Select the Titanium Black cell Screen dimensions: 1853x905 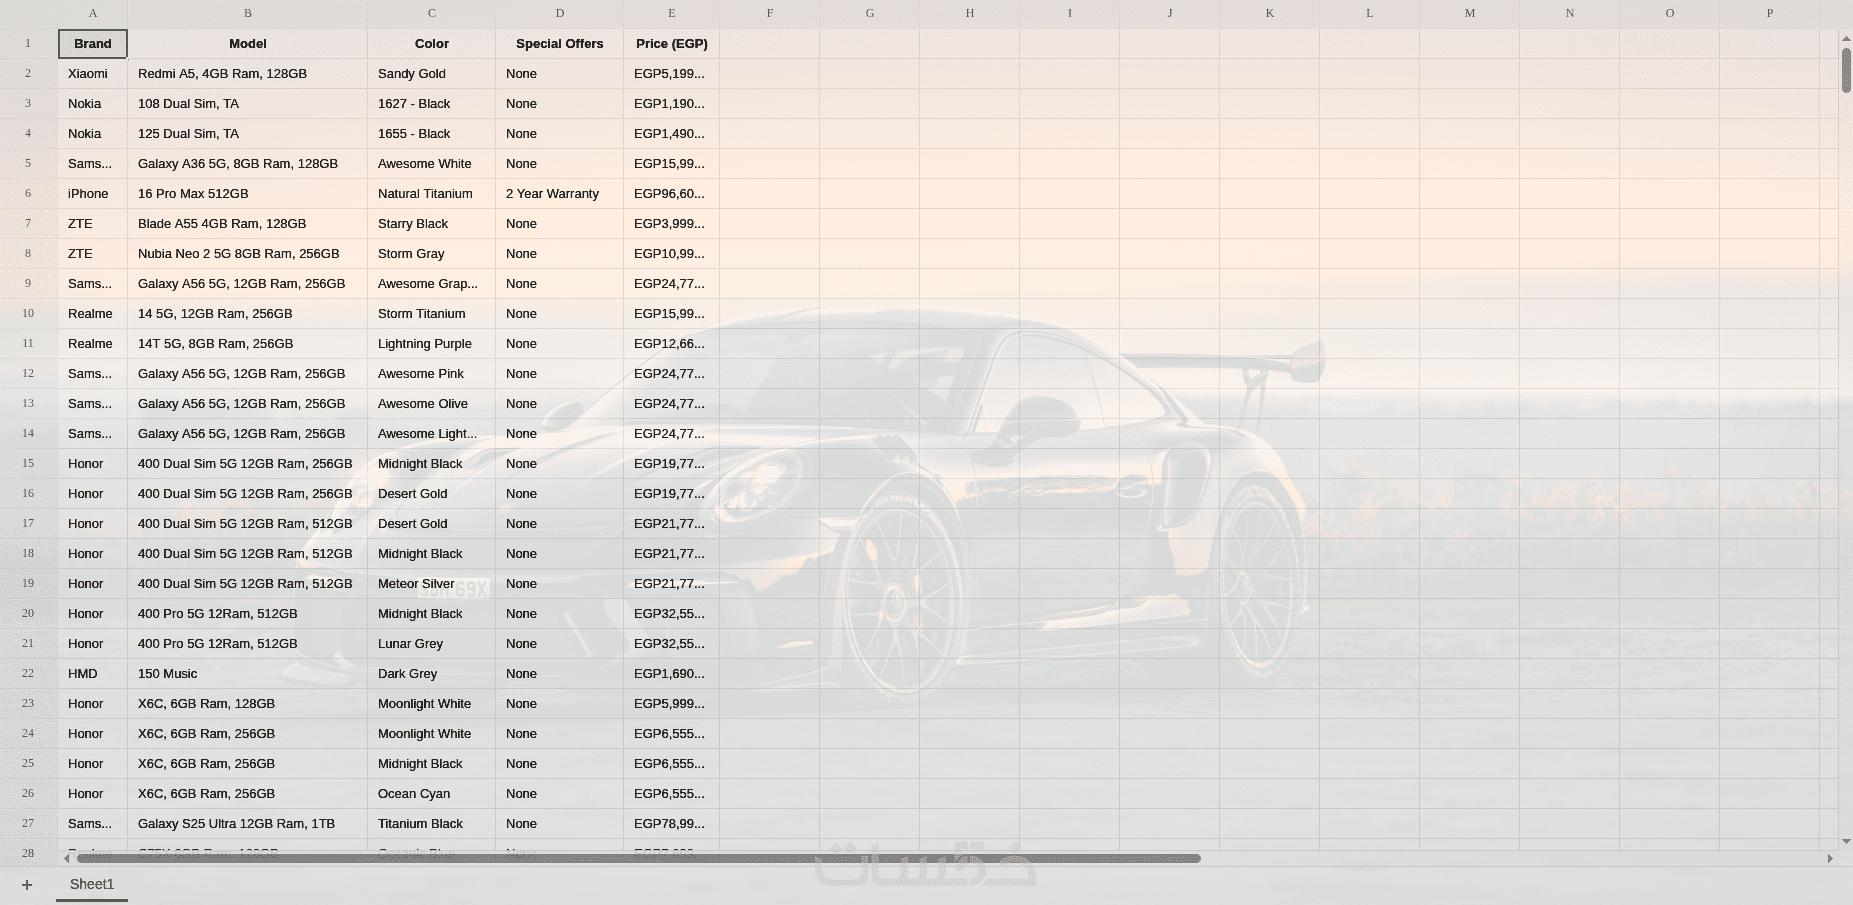[x=432, y=824]
